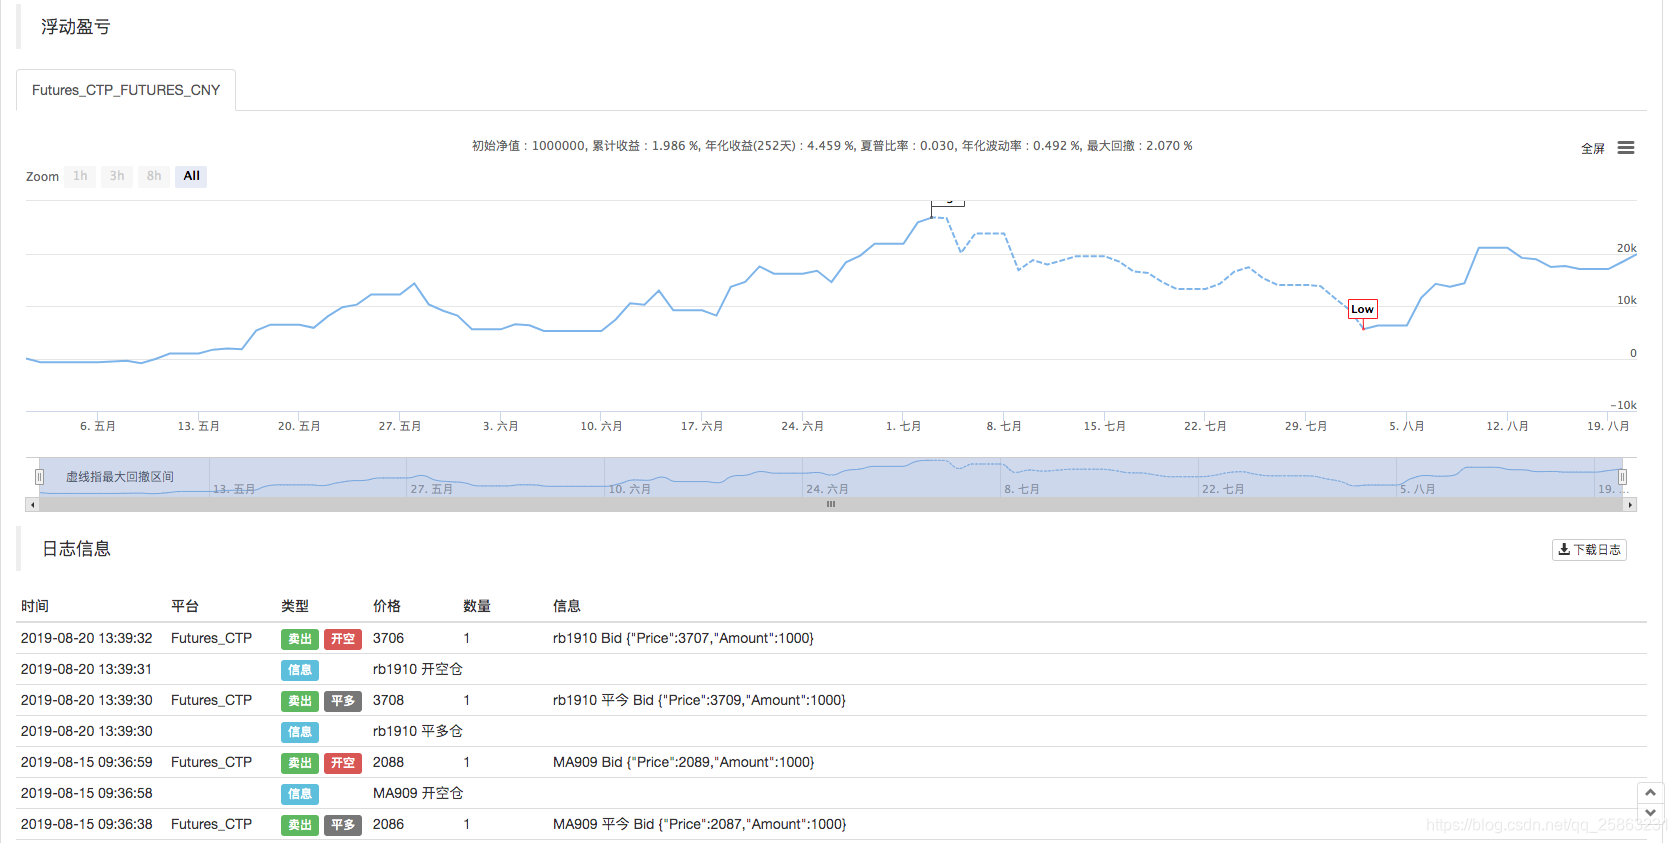Click the 日志信息 section heading

[x=76, y=549]
